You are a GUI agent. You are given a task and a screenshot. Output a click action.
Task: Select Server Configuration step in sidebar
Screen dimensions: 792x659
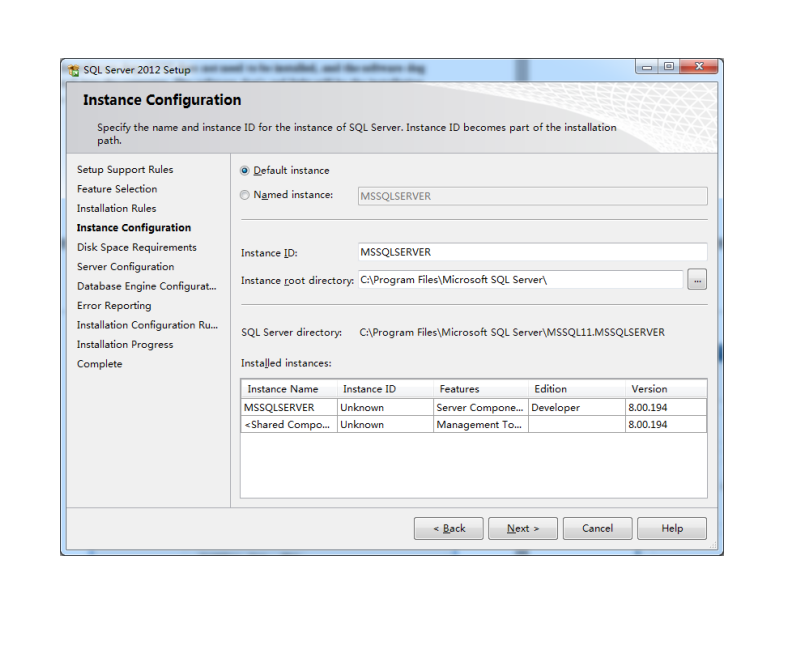[125, 267]
